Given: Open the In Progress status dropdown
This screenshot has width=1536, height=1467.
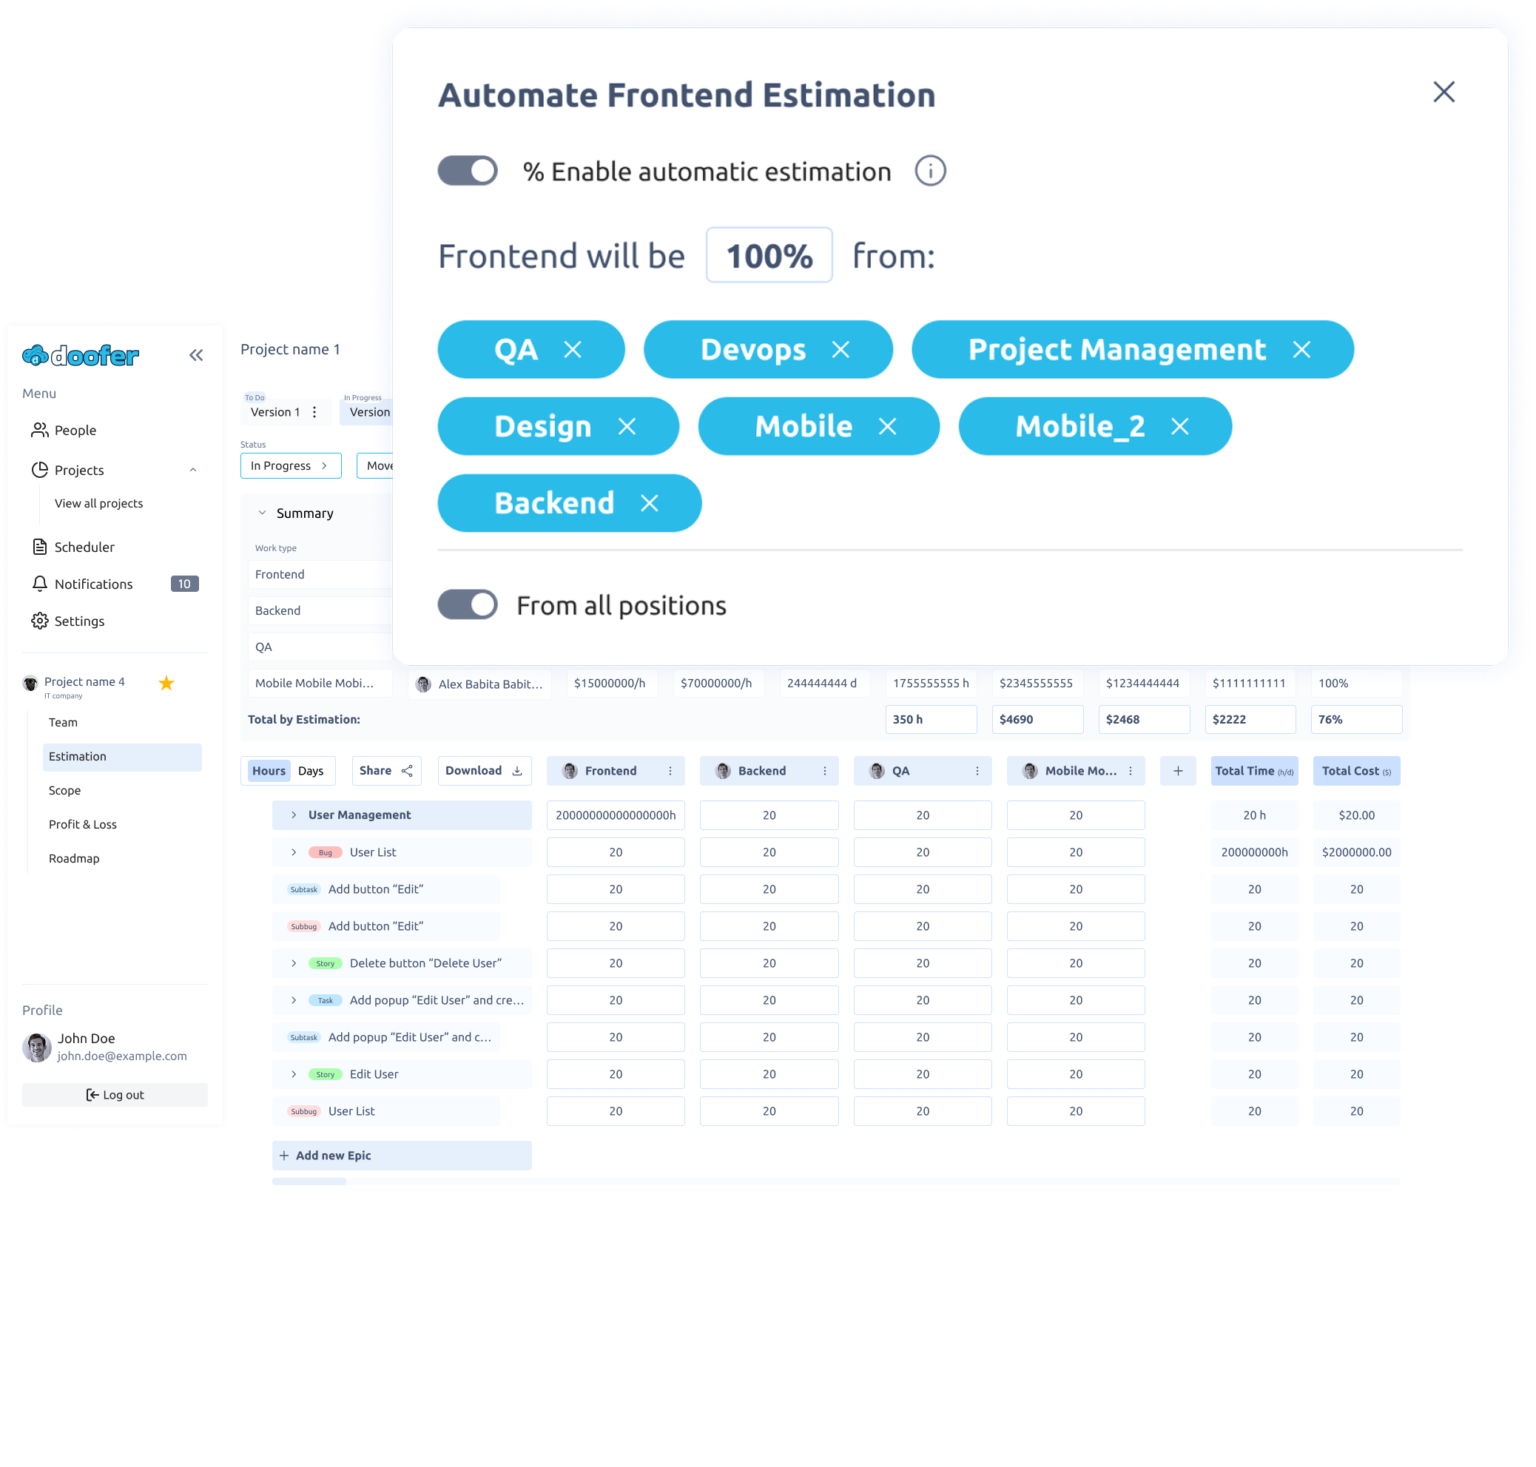Looking at the screenshot, I should 290,465.
